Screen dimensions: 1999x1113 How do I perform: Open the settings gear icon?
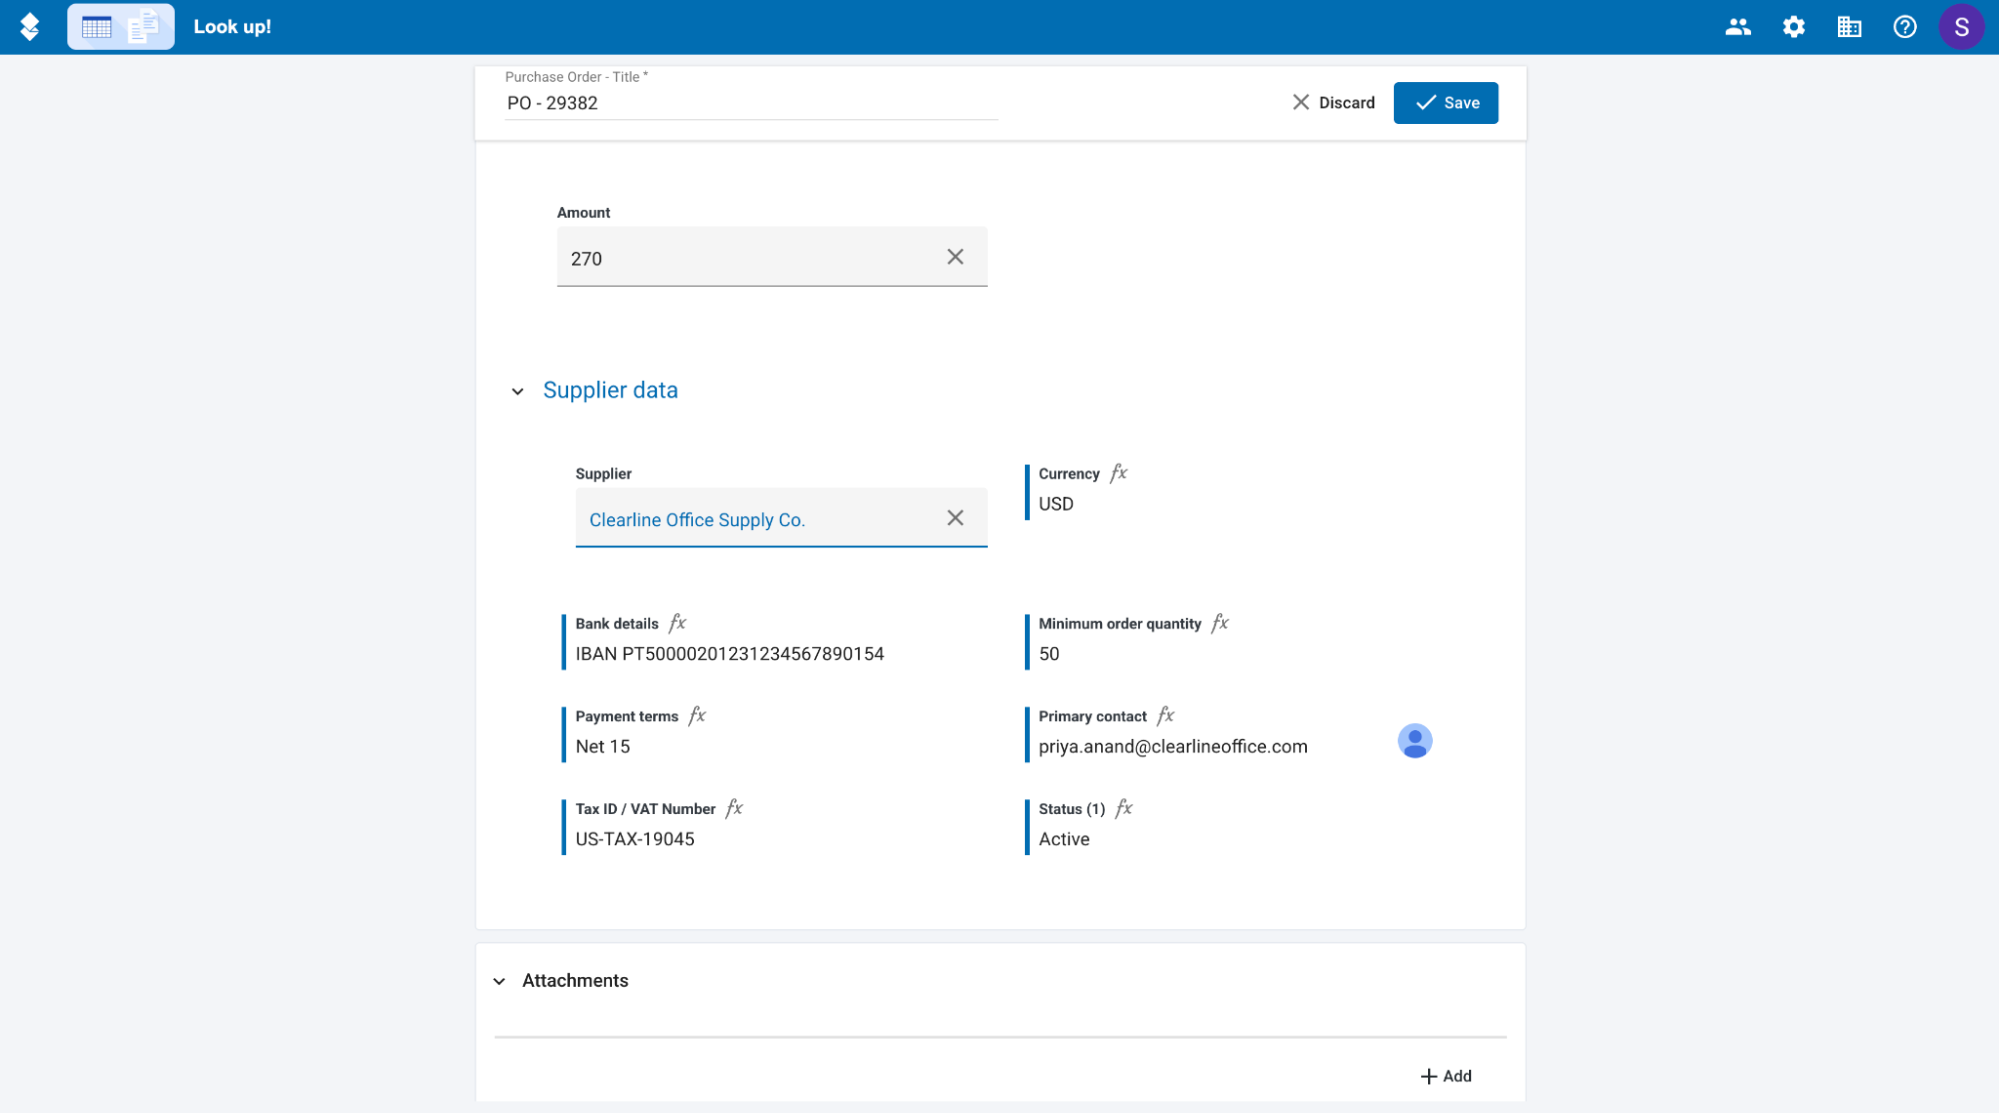pos(1794,27)
